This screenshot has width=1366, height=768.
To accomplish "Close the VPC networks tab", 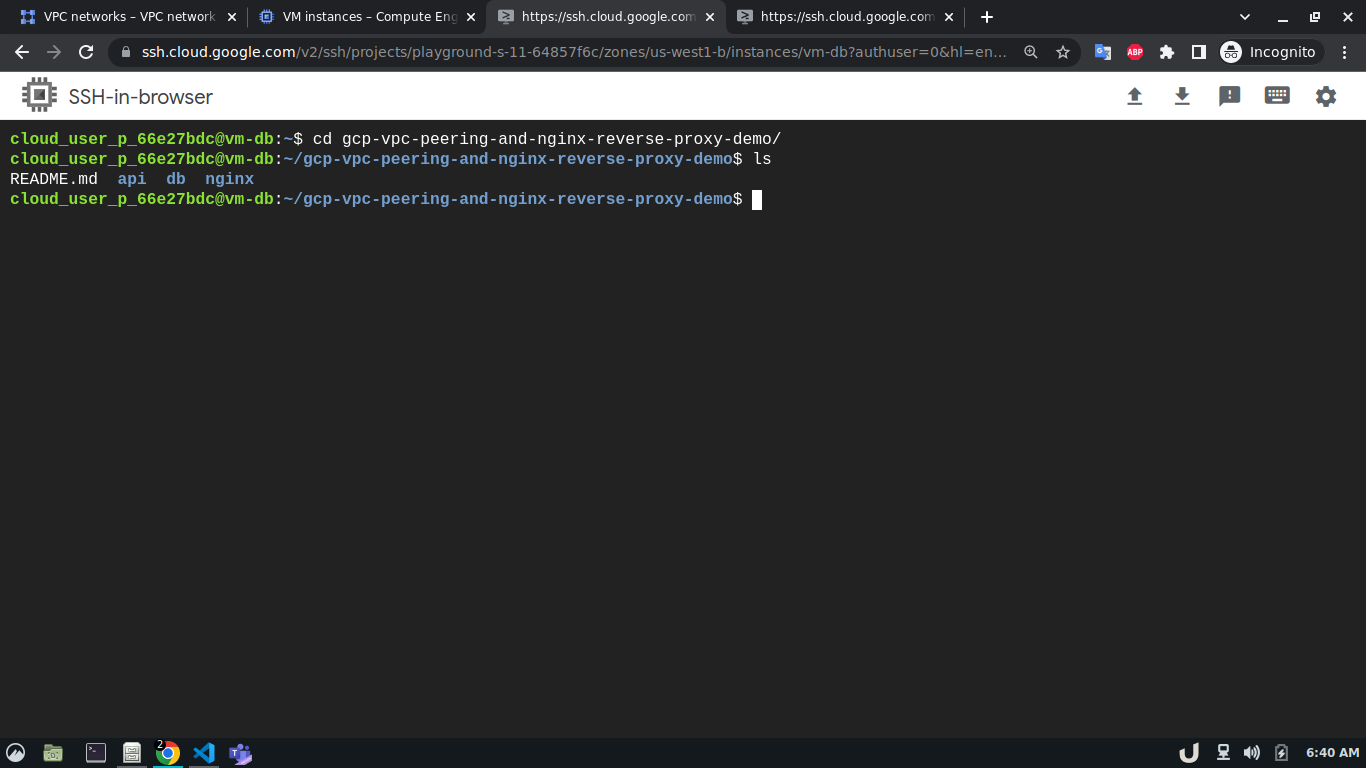I will point(232,17).
